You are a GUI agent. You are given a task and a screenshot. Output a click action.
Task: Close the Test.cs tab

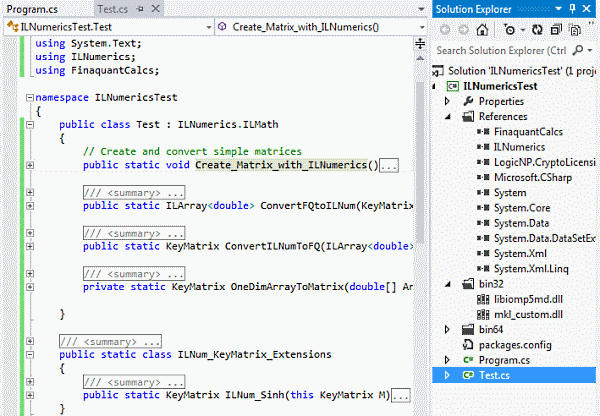(155, 8)
